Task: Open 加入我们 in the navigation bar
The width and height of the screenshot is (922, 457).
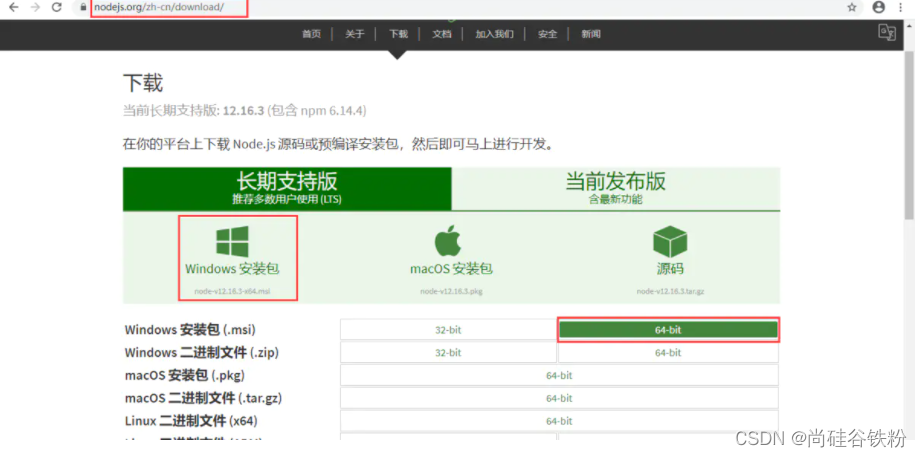Action: (x=495, y=34)
